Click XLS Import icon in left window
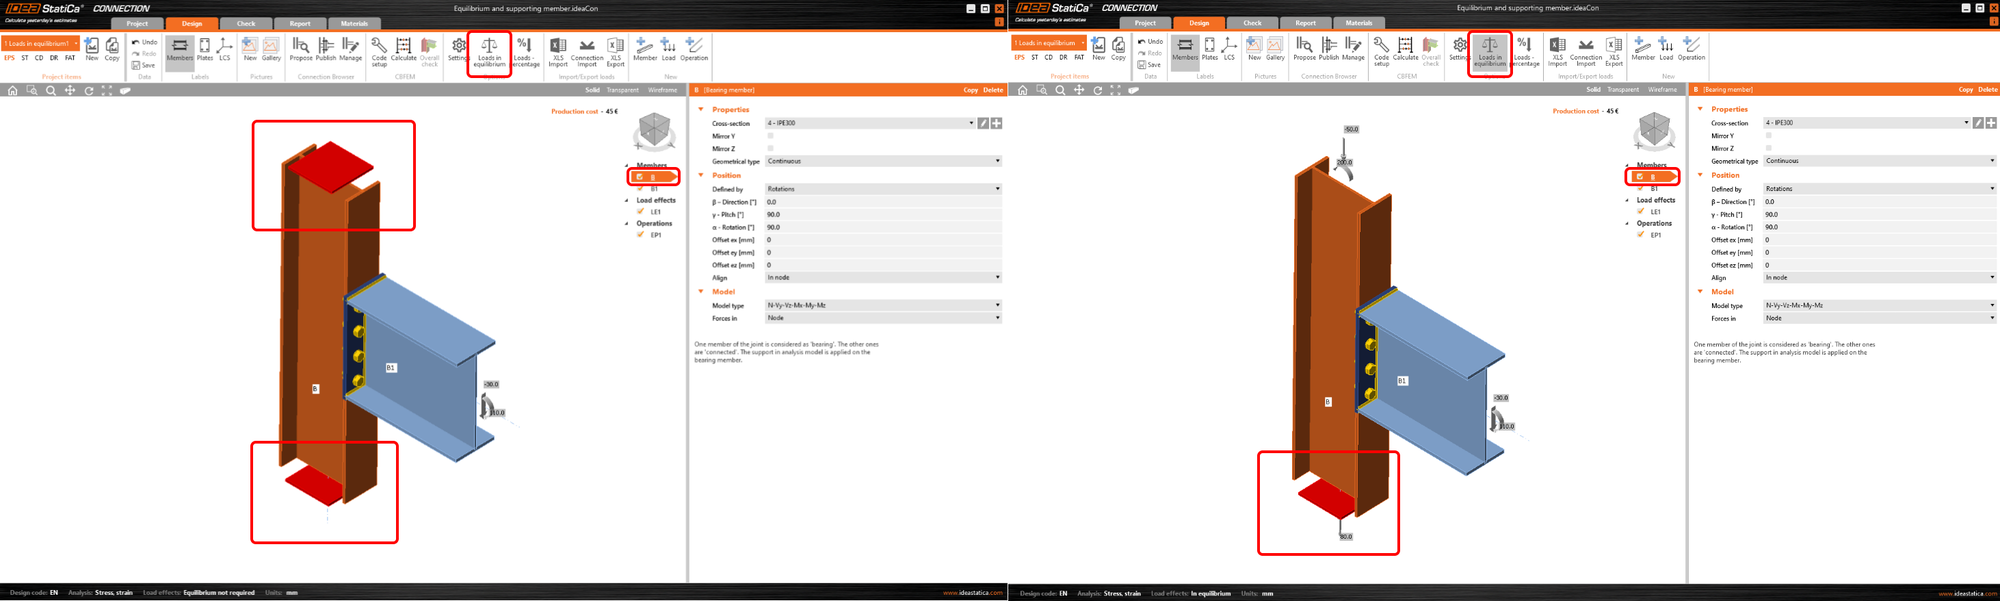Image resolution: width=2000 pixels, height=601 pixels. point(558,50)
